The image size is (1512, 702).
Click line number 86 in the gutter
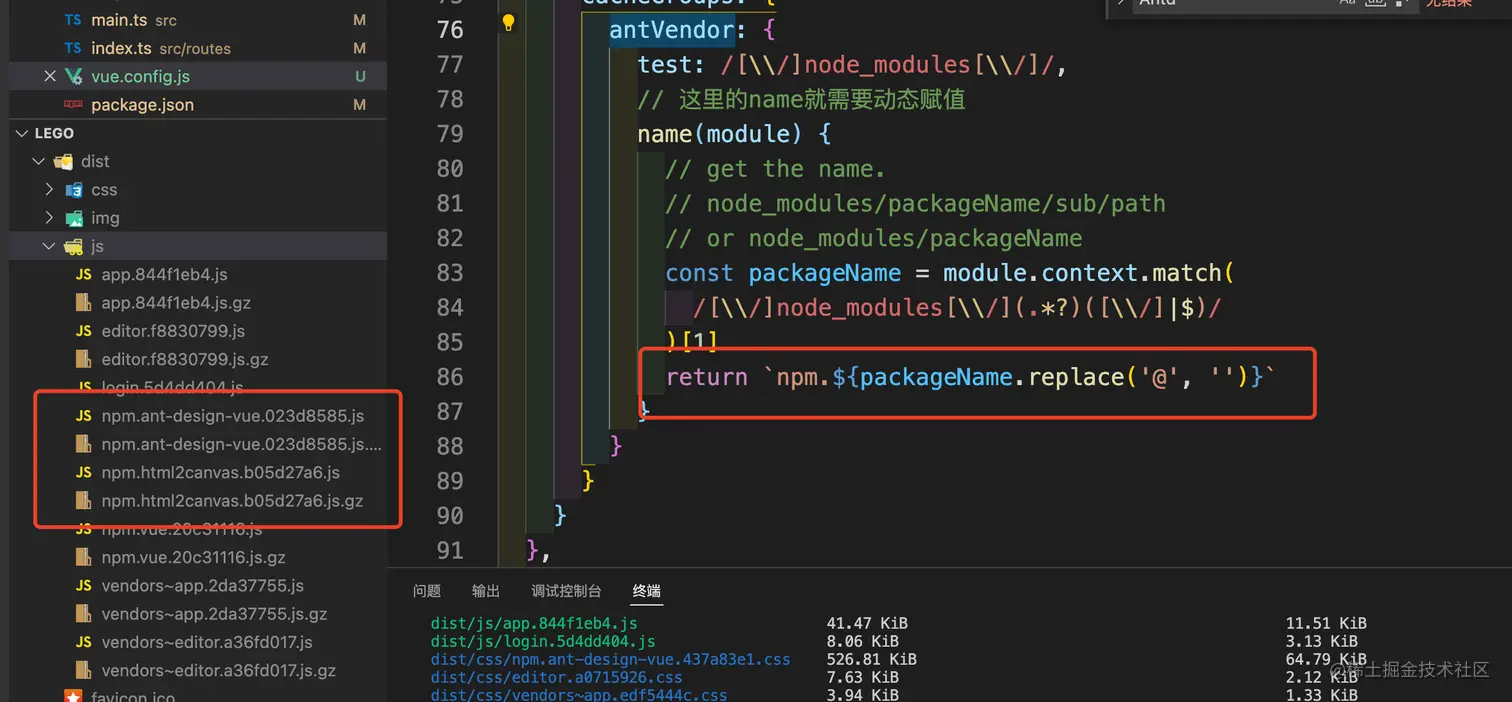(x=450, y=377)
